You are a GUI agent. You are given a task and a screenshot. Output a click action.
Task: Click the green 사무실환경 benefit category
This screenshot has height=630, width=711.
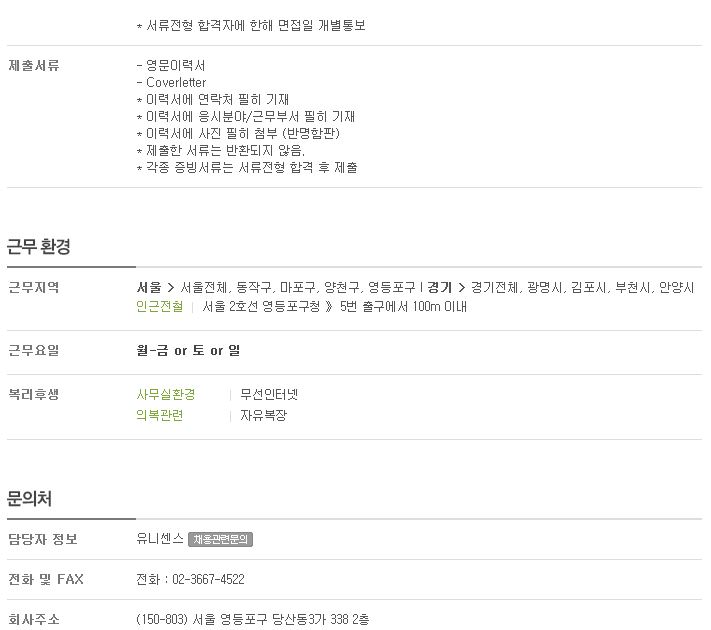[x=166, y=394]
